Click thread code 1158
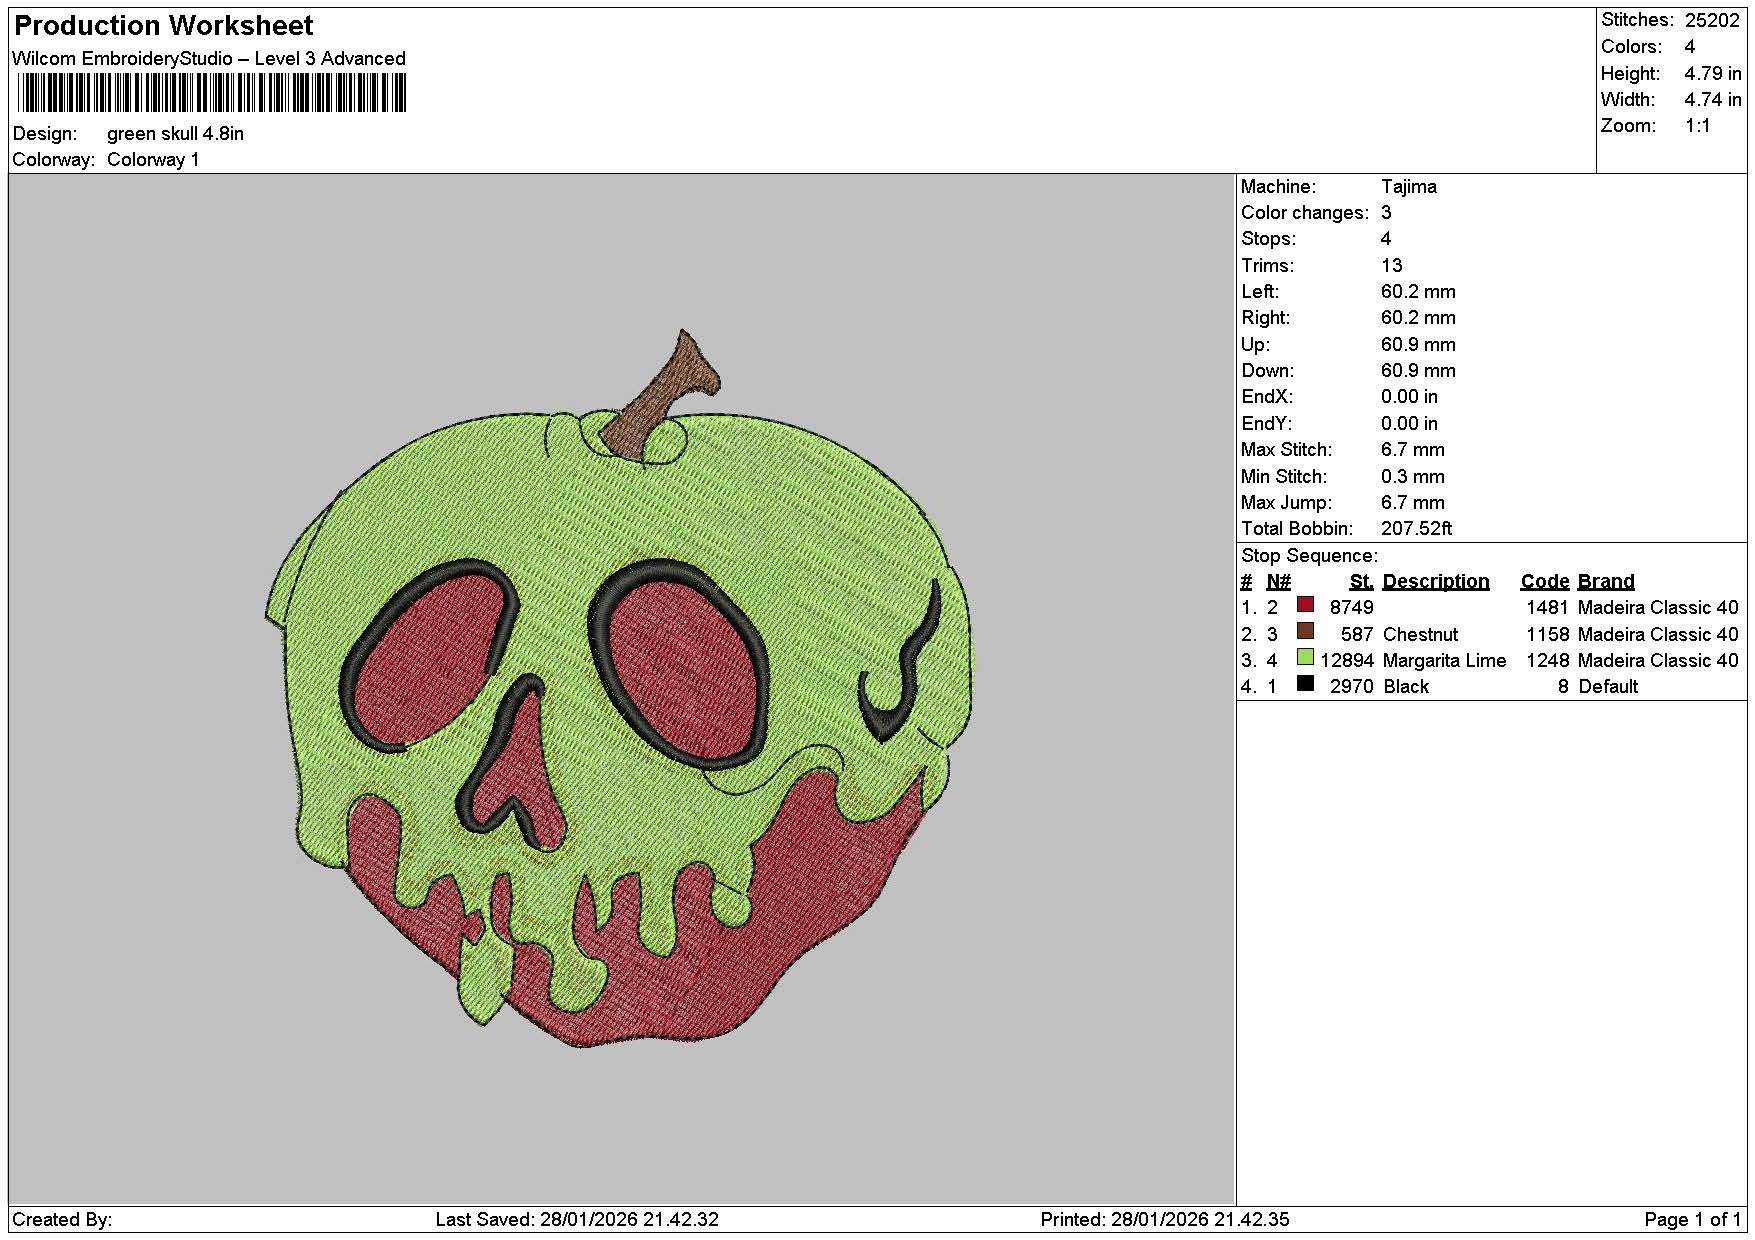Screen dimensions: 1755x1240 click(1548, 634)
